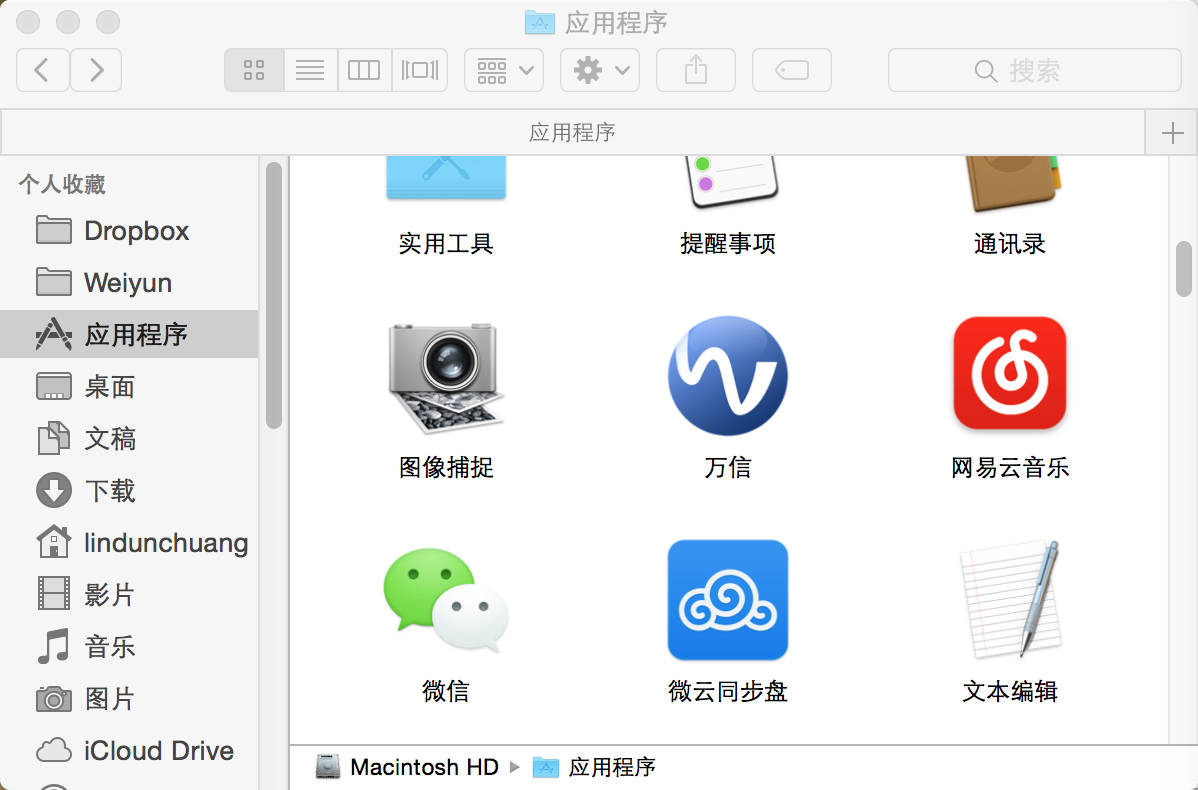Switch to column view mode
The width and height of the screenshot is (1198, 790).
[364, 70]
